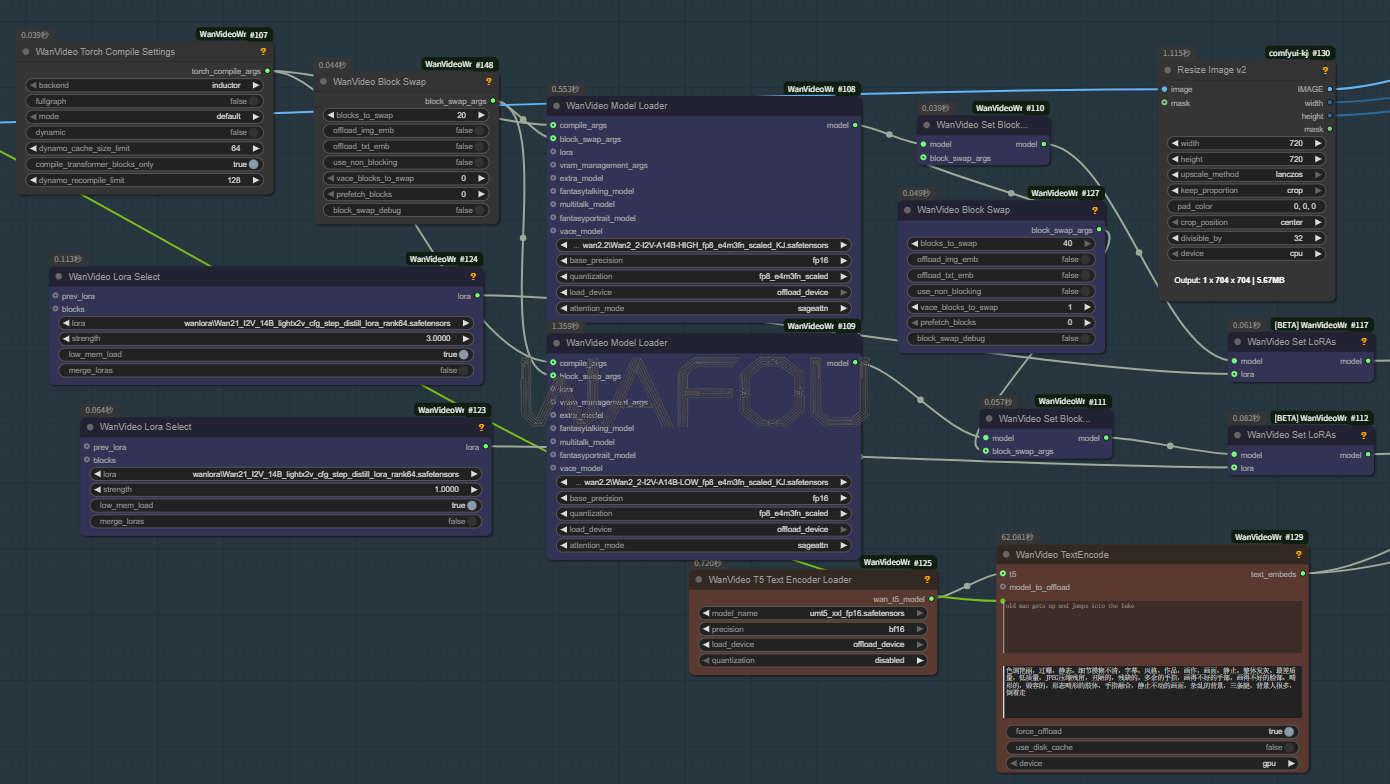
Task: Collapse WanVideo TextEncode node via title dot
Action: (1006, 554)
